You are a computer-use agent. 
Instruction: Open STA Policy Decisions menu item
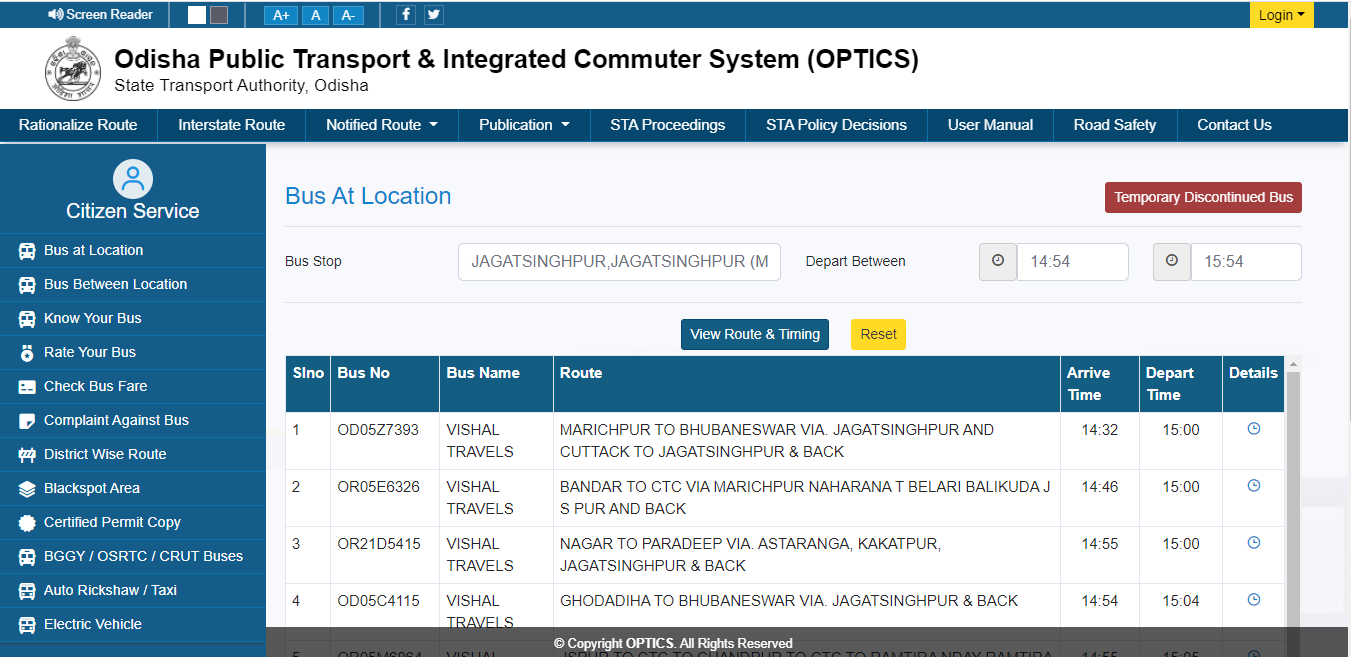(x=837, y=125)
